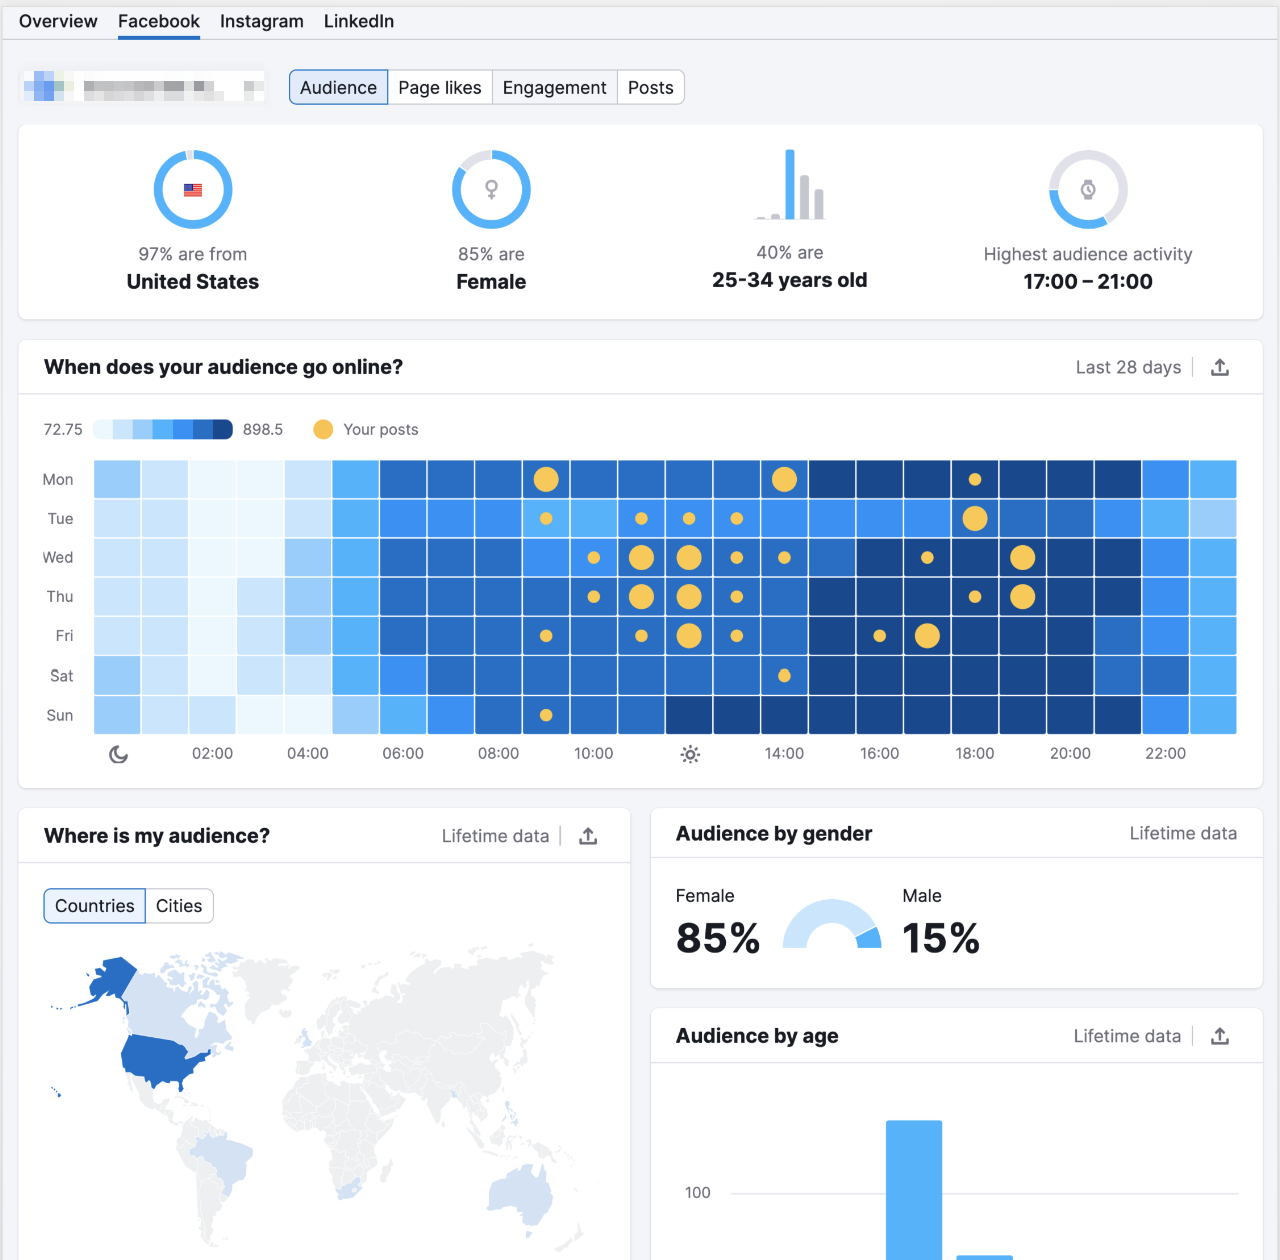Open the "Last 28 days" period selector
The image size is (1280, 1260).
[x=1128, y=367]
